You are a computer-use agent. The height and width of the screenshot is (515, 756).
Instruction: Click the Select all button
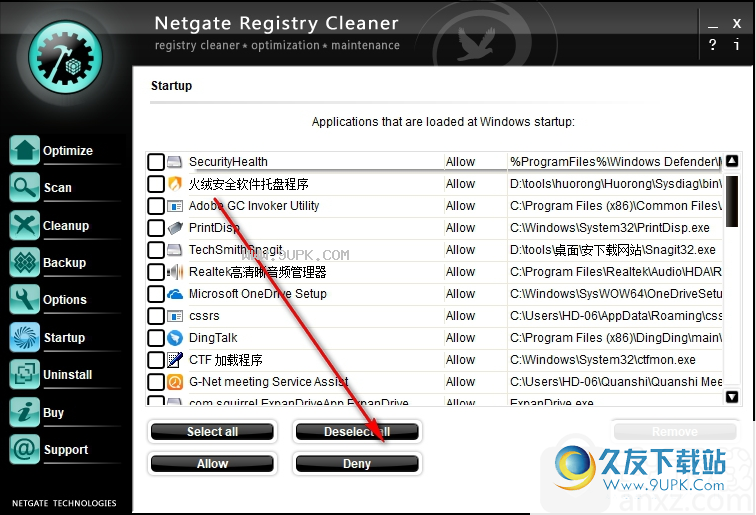(212, 432)
